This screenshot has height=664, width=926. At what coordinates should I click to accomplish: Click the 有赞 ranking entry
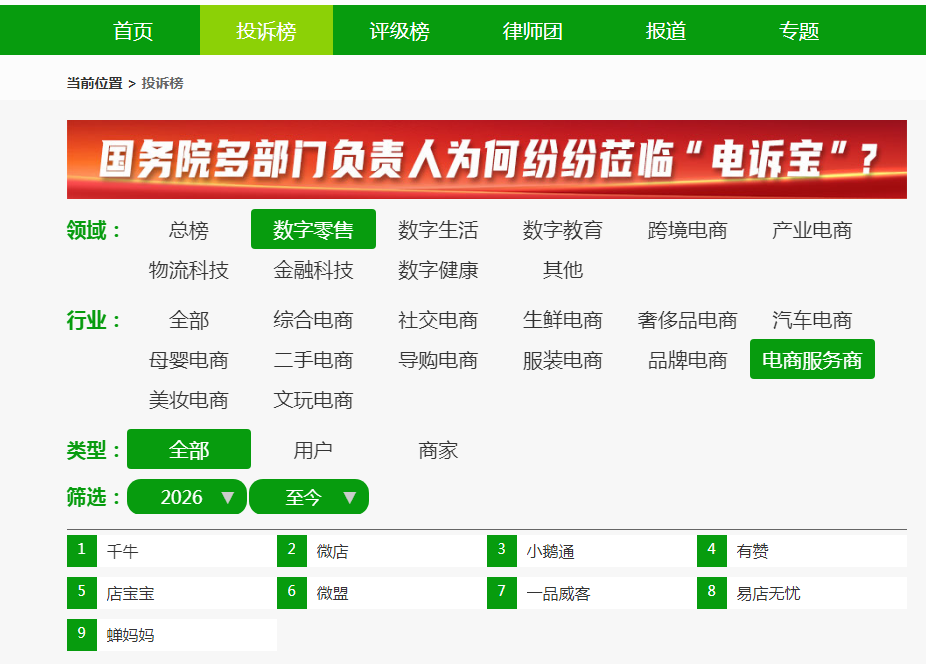pyautogui.click(x=802, y=551)
